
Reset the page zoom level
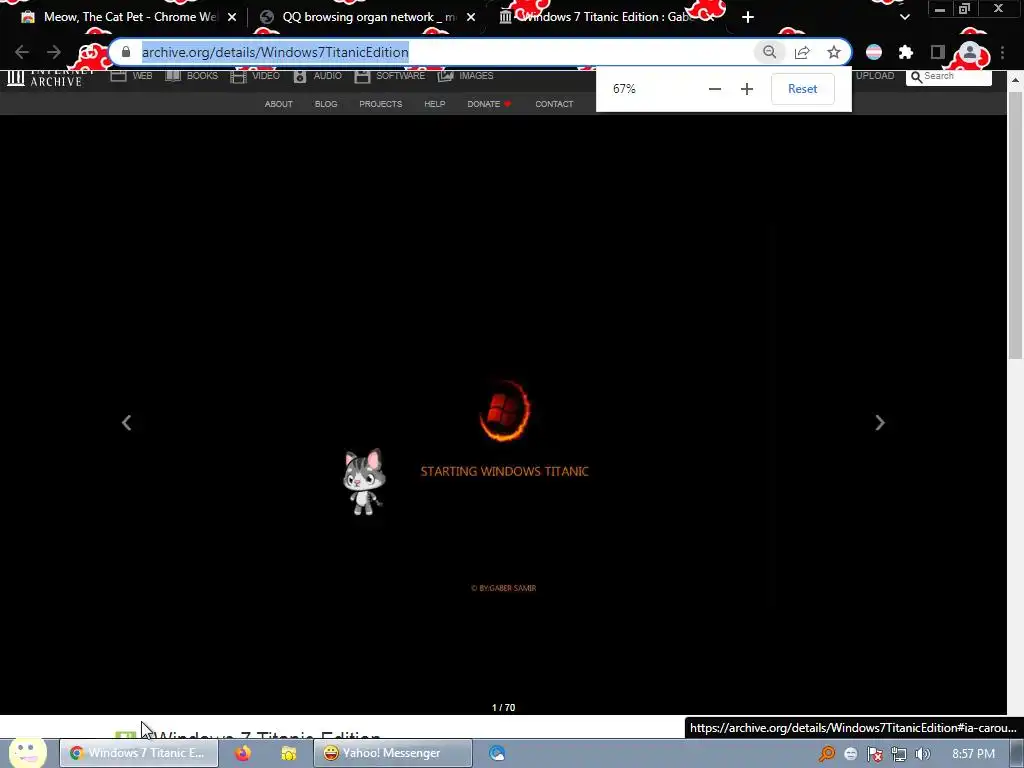[803, 89]
